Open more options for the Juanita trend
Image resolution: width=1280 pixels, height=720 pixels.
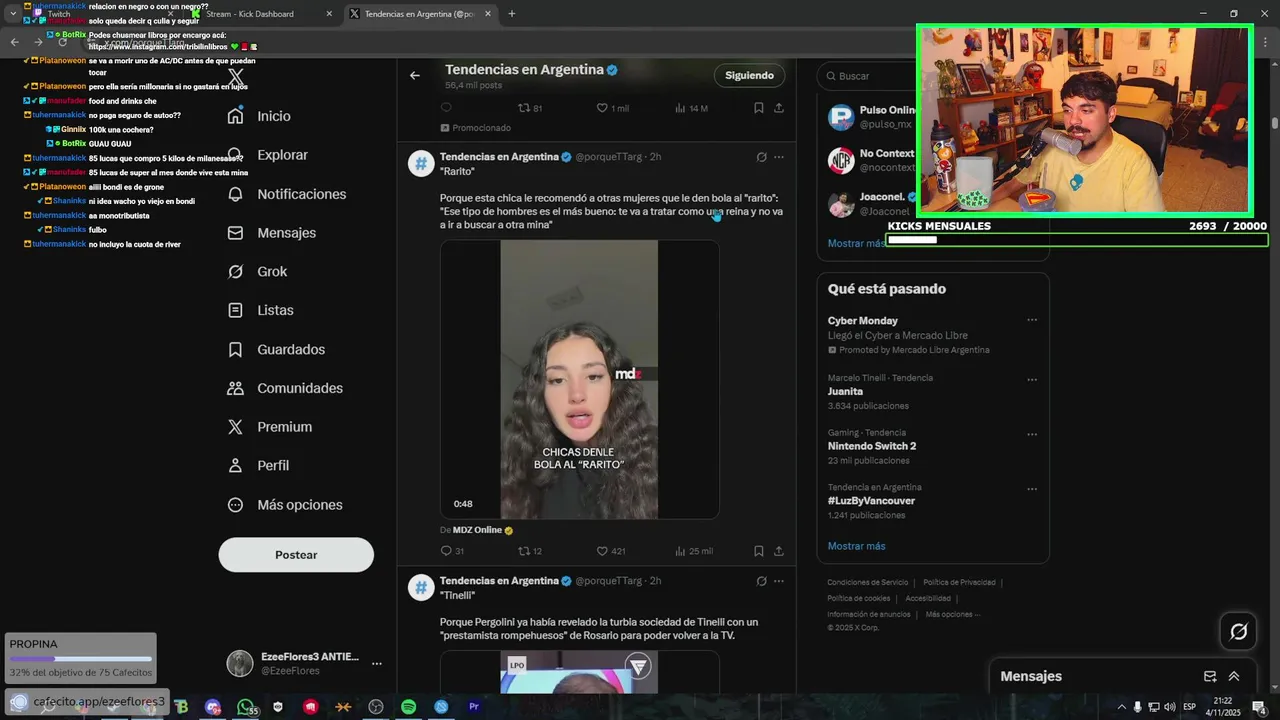(x=1032, y=380)
